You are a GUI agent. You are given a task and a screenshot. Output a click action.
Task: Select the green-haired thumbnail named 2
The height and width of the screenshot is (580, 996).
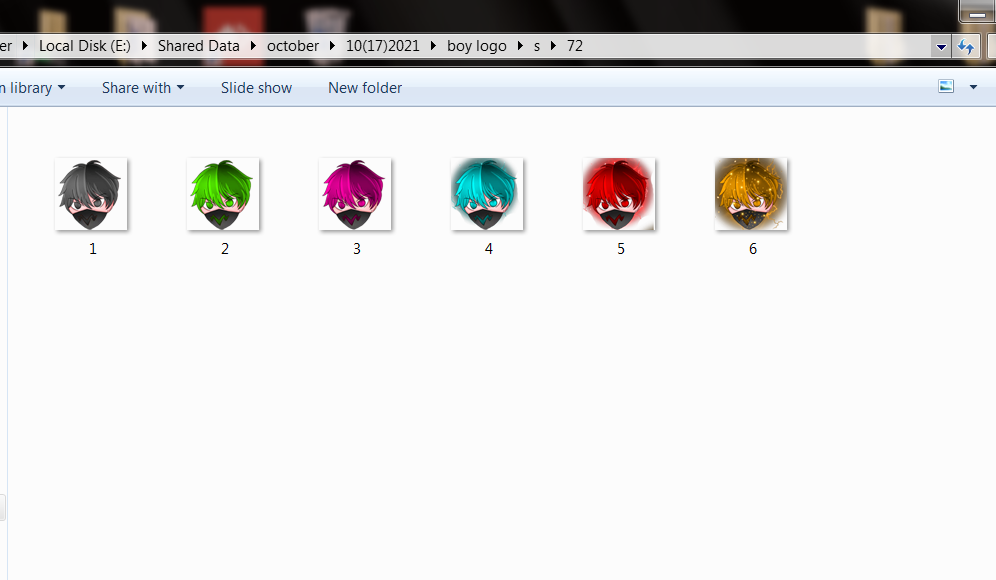click(x=223, y=194)
